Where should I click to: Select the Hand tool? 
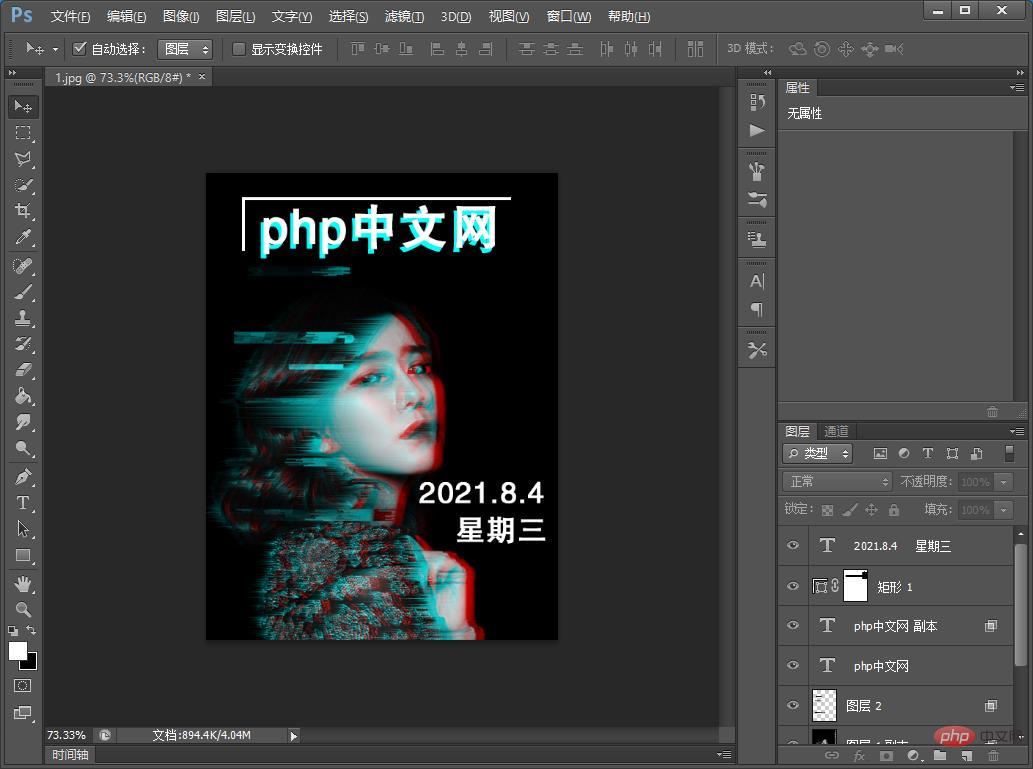coord(23,584)
